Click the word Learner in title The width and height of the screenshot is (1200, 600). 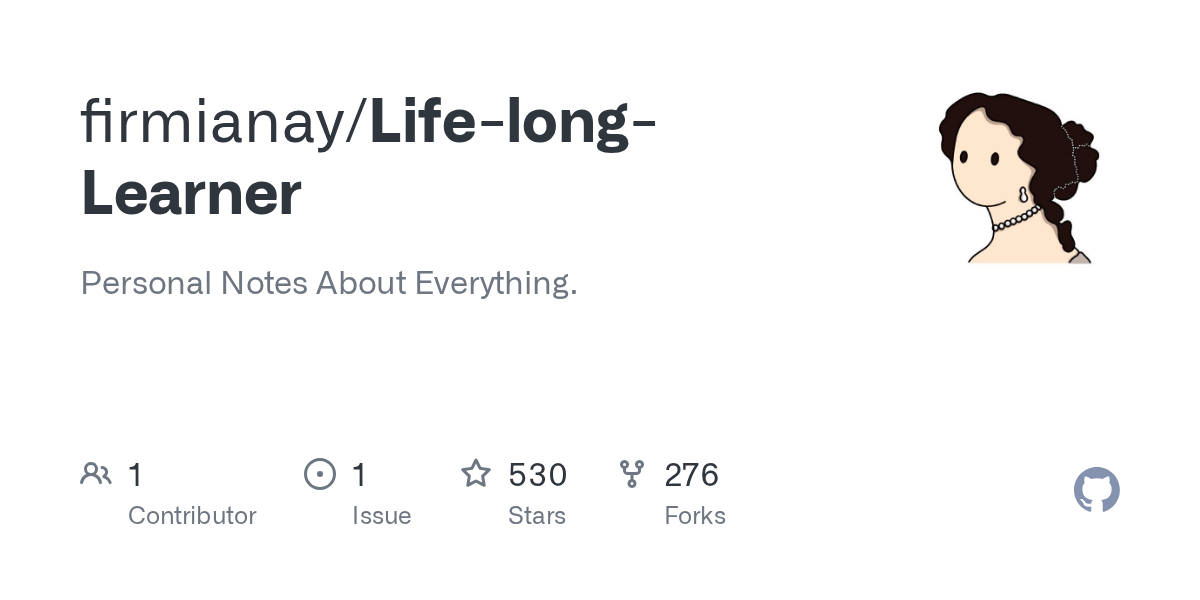click(x=191, y=194)
